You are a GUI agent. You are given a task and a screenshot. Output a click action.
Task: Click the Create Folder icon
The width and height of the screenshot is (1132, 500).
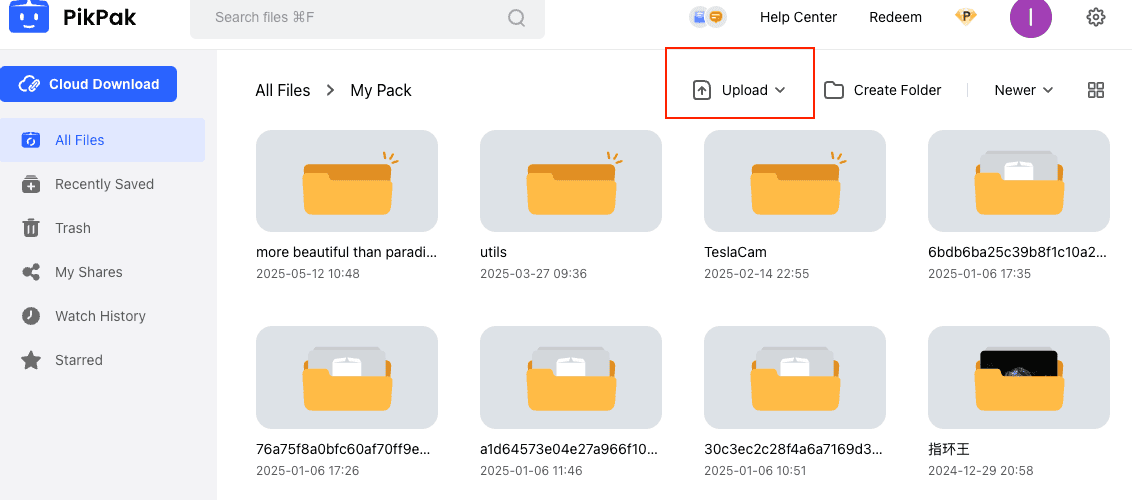pyautogui.click(x=834, y=90)
